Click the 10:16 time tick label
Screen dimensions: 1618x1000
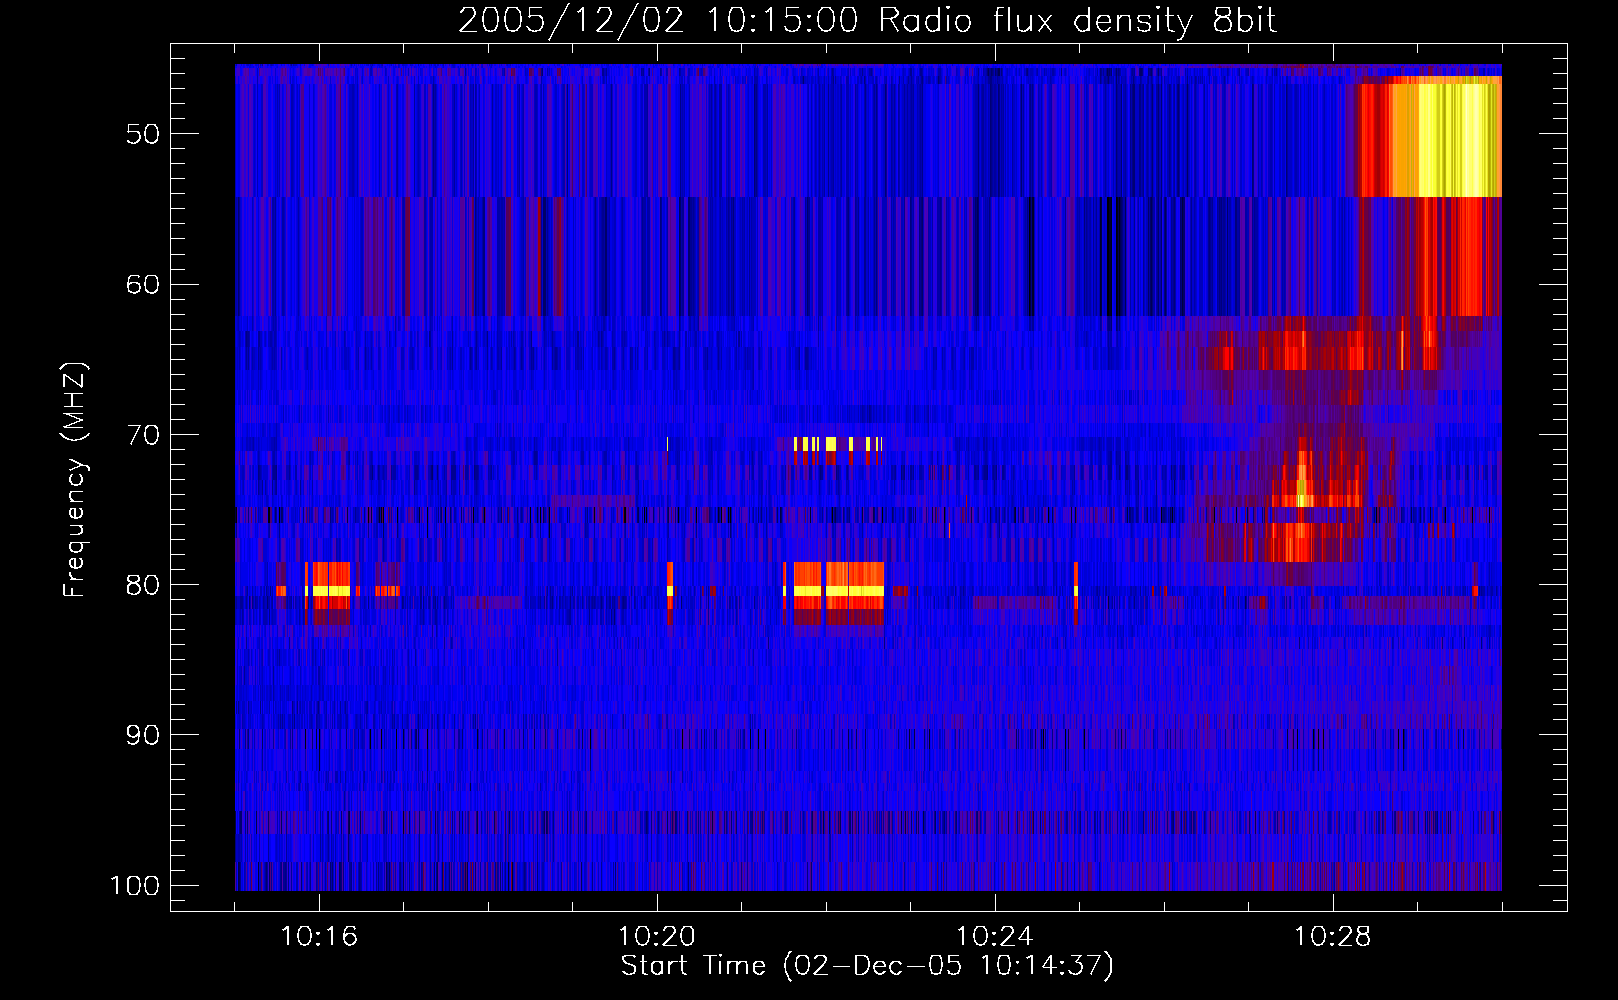[x=319, y=937]
